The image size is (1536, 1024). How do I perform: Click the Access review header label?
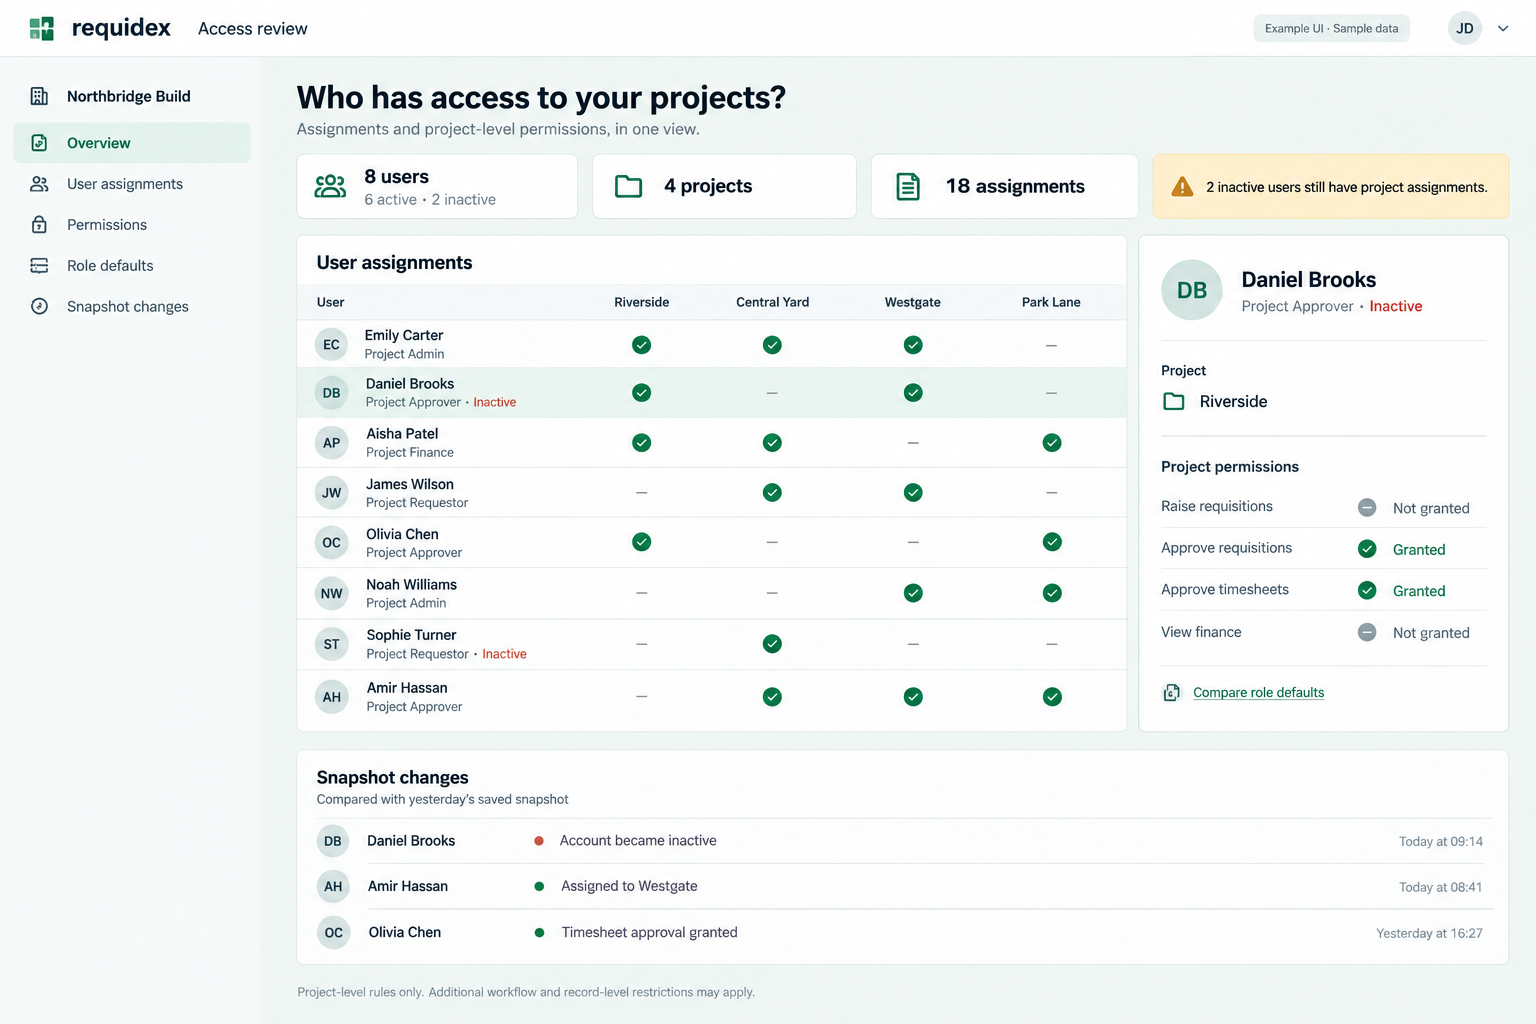pyautogui.click(x=253, y=29)
